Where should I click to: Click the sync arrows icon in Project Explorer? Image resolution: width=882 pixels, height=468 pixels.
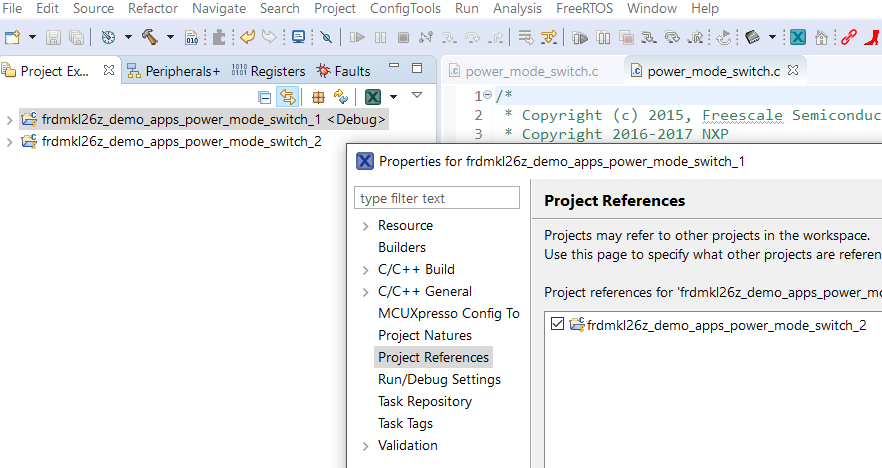coord(341,97)
